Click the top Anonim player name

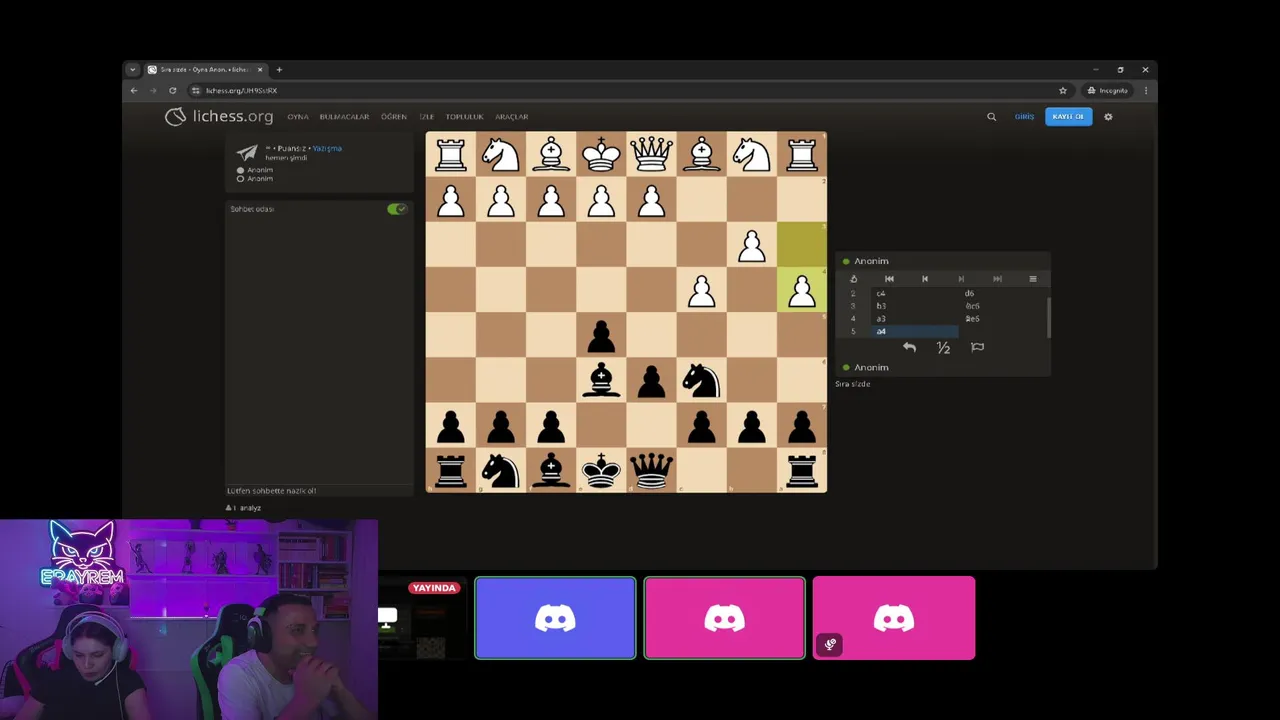[871, 261]
